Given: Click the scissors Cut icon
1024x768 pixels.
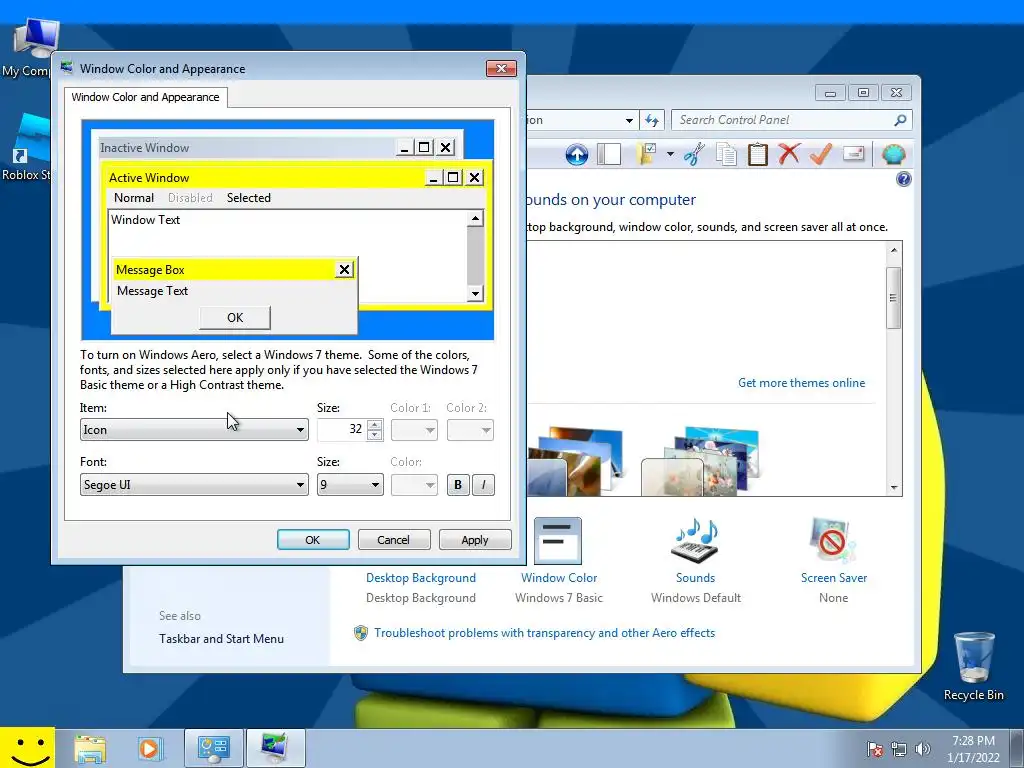Looking at the screenshot, I should tap(694, 155).
